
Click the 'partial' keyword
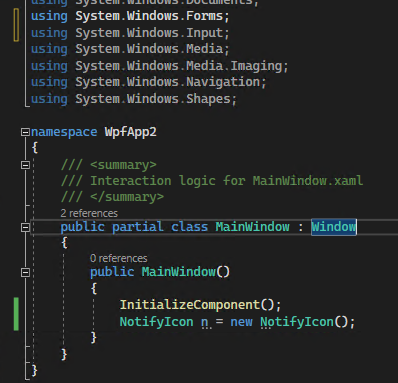[138, 227]
